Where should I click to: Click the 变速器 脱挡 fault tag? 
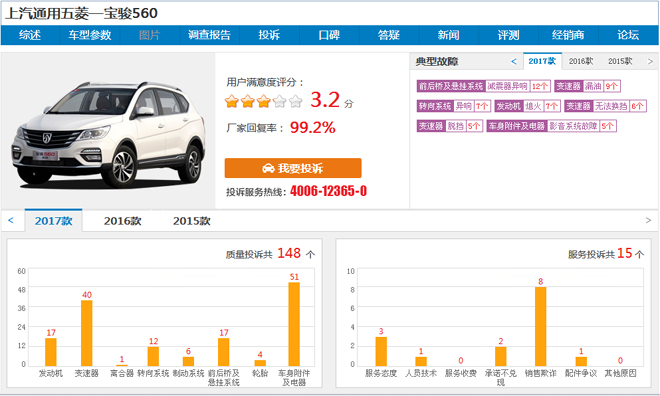[x=450, y=125]
